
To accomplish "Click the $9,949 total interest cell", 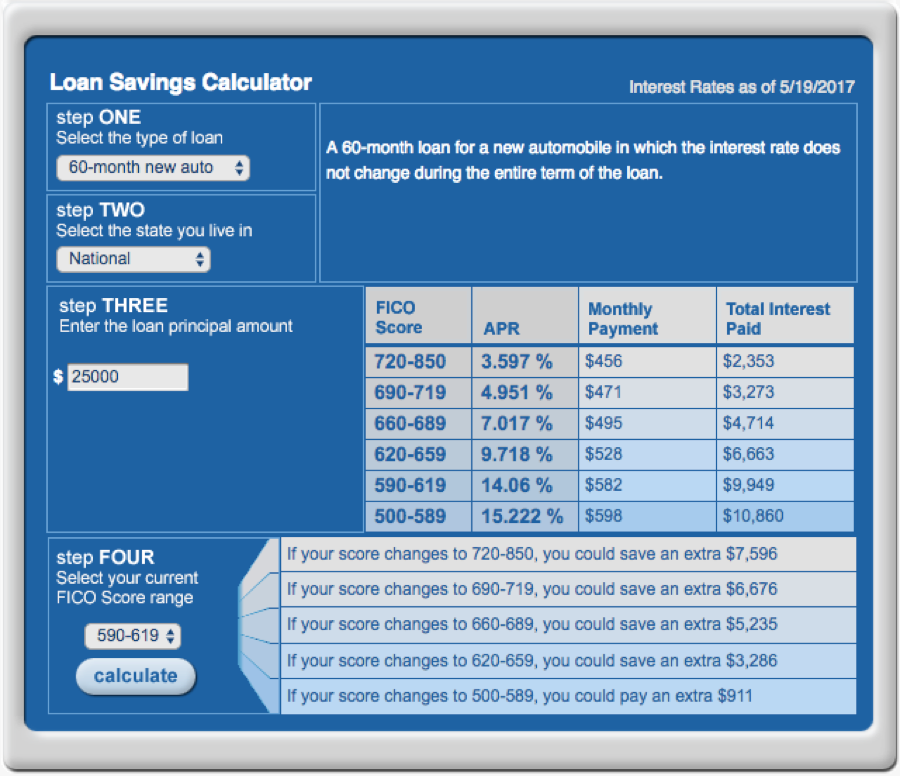I will point(785,485).
